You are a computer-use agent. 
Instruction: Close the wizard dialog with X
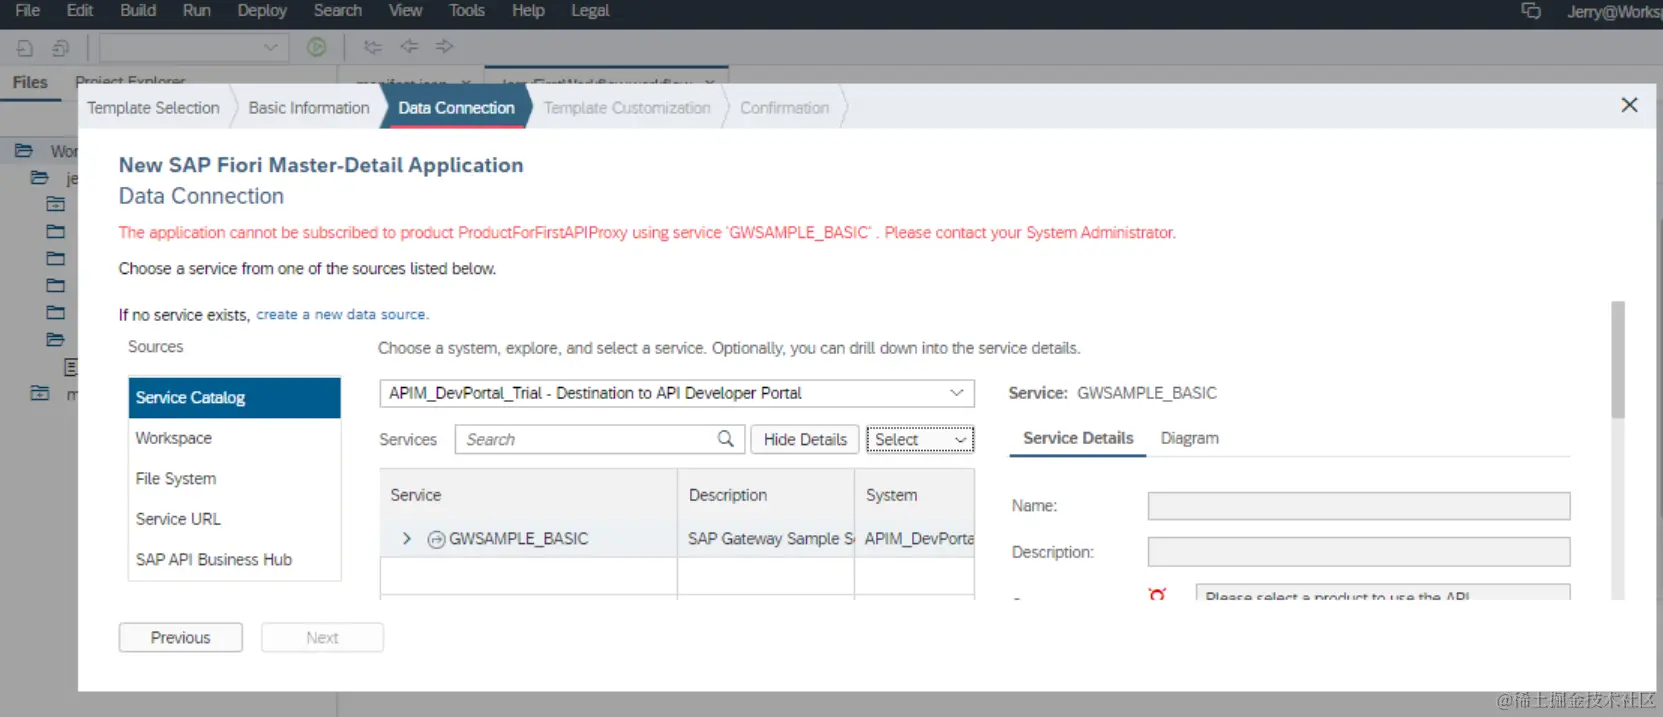pyautogui.click(x=1629, y=105)
